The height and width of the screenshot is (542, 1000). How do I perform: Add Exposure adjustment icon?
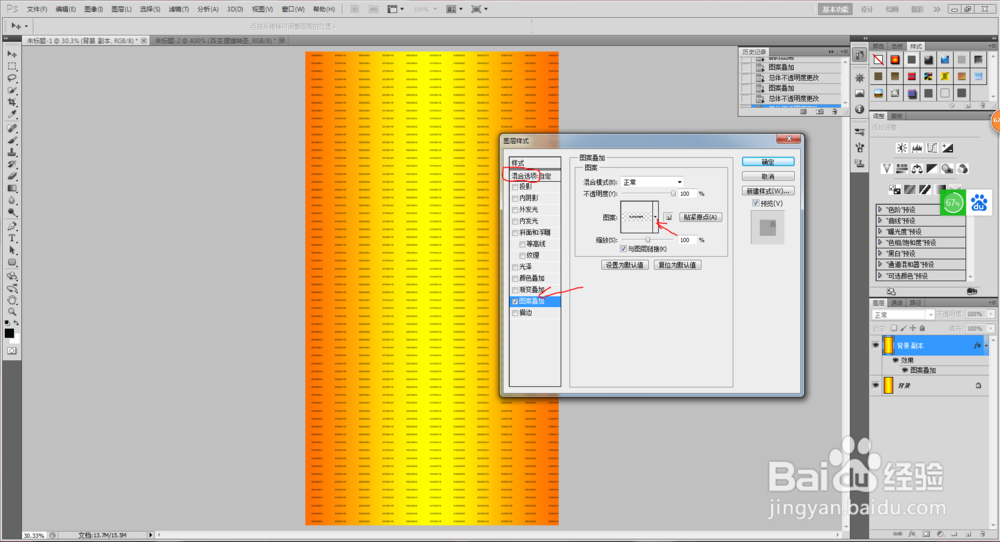pos(948,148)
